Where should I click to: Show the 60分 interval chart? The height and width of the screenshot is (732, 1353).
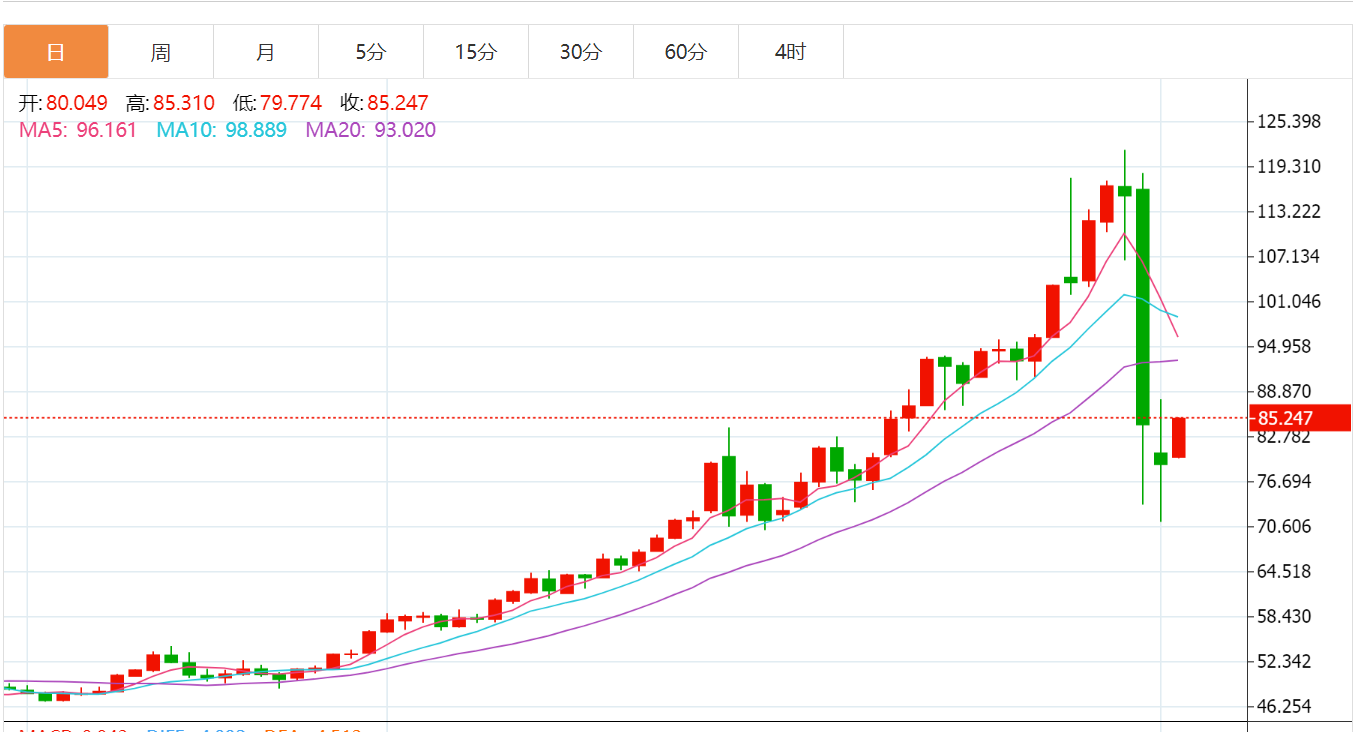point(686,52)
